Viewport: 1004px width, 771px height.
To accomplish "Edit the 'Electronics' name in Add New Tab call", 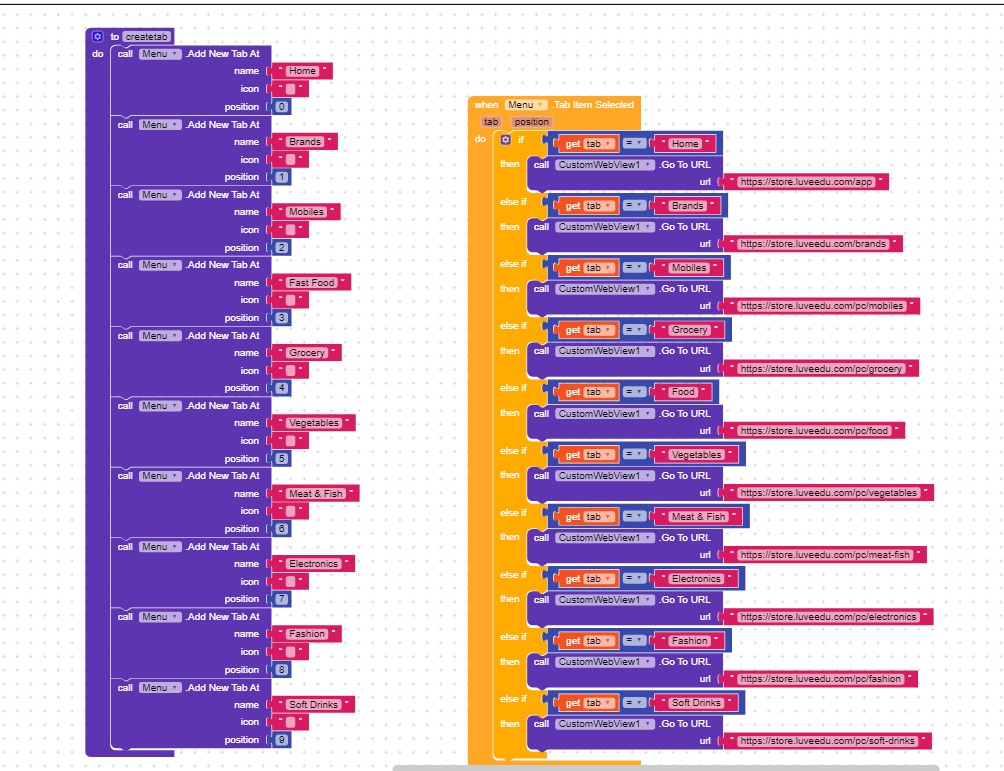I will (313, 564).
